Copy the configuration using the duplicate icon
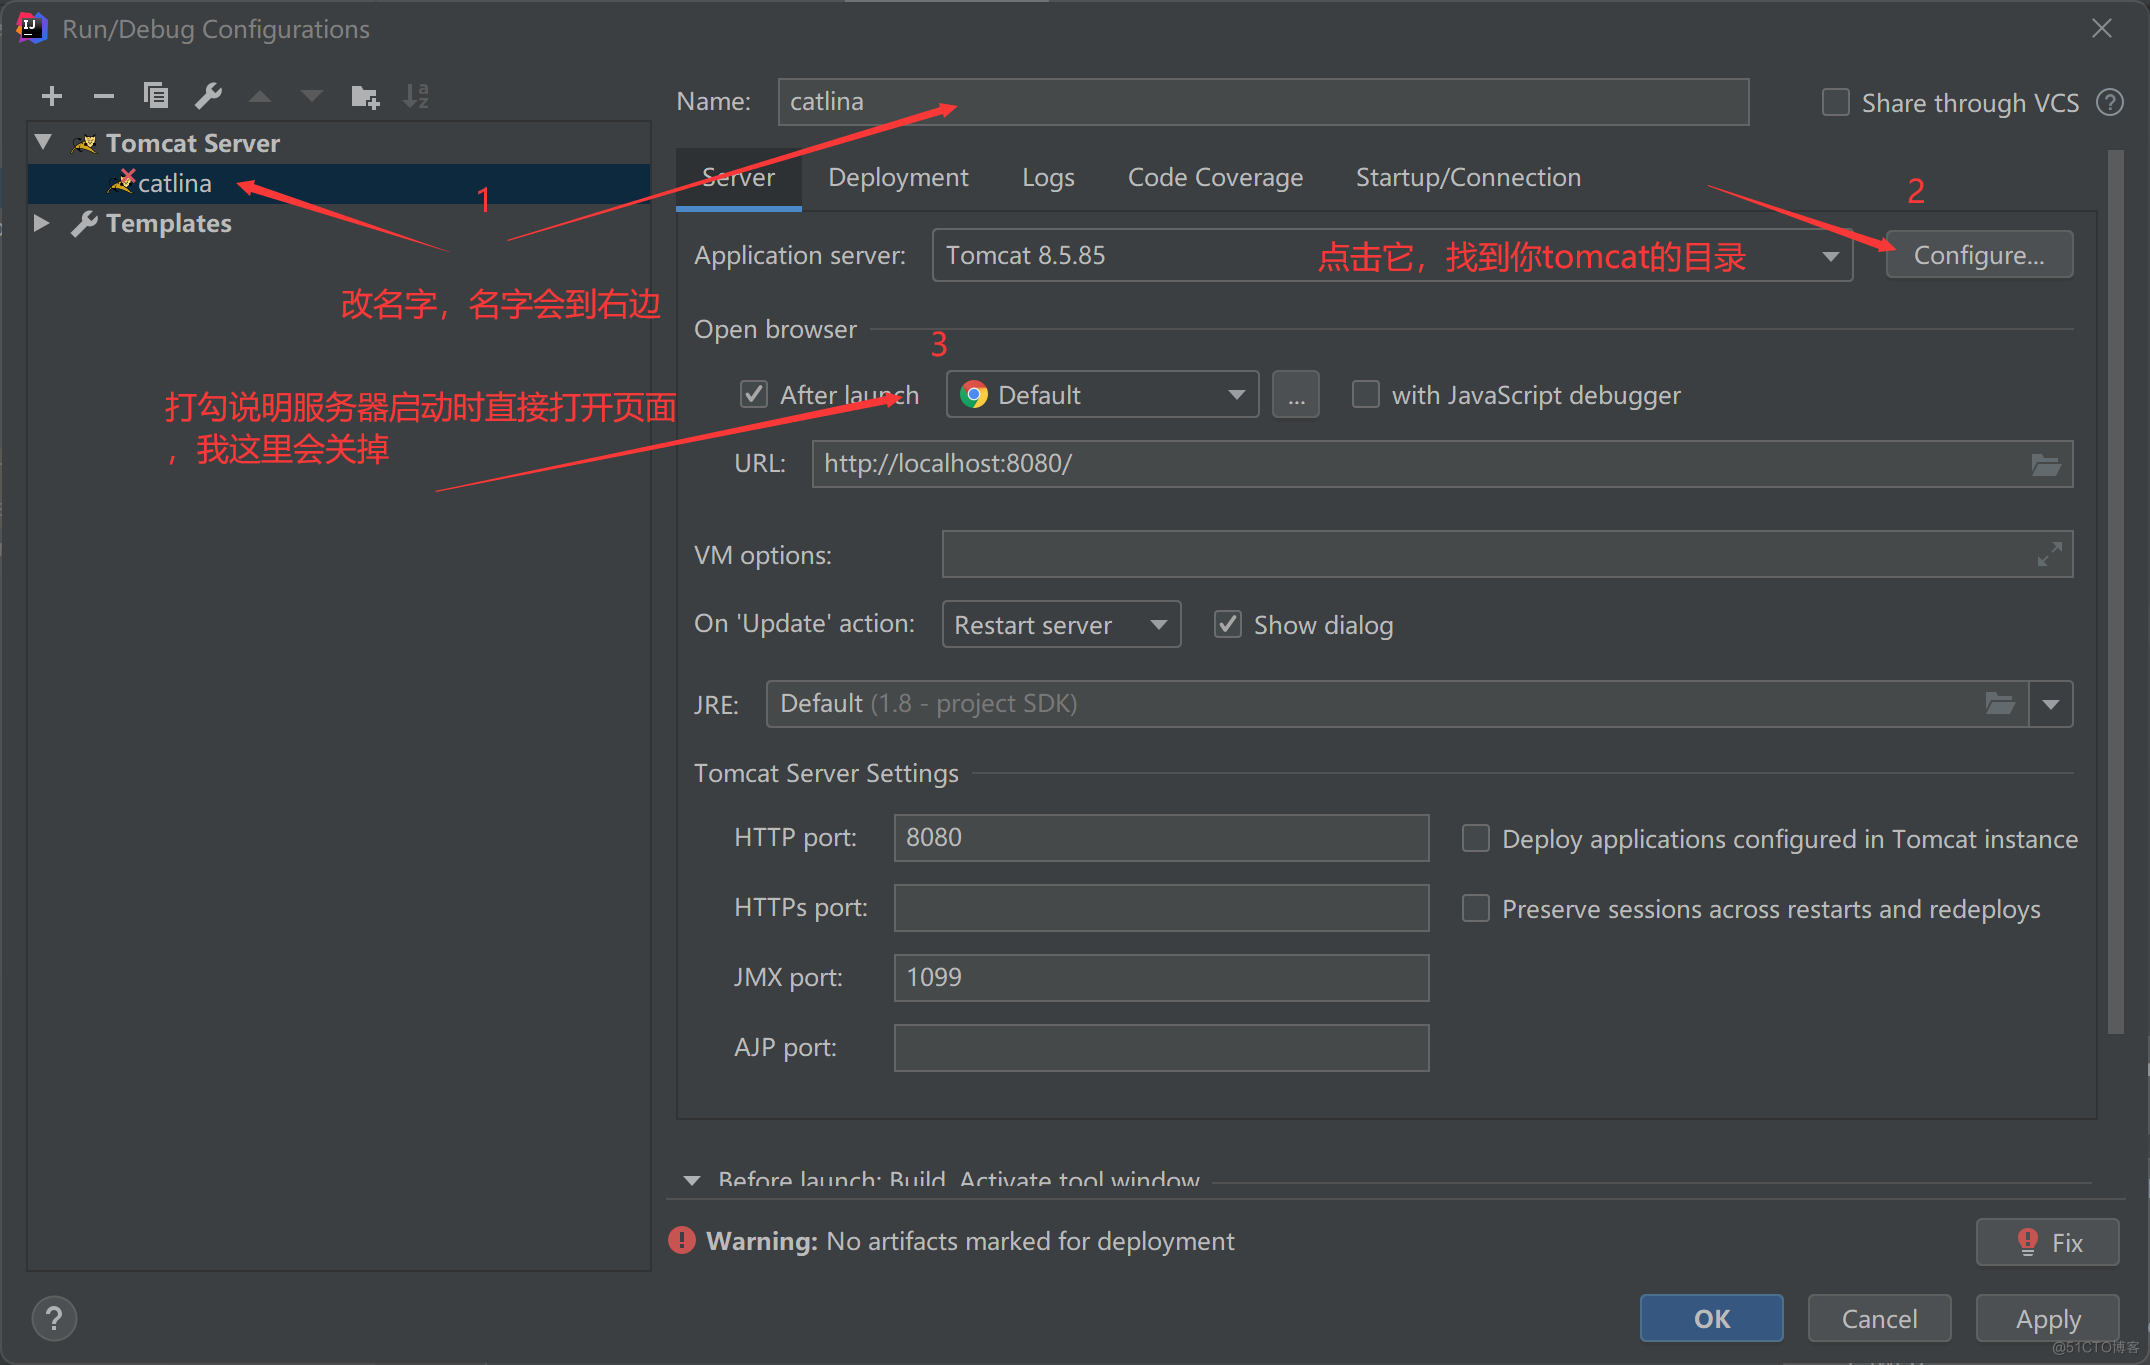Viewport: 2150px width, 1365px height. click(156, 96)
